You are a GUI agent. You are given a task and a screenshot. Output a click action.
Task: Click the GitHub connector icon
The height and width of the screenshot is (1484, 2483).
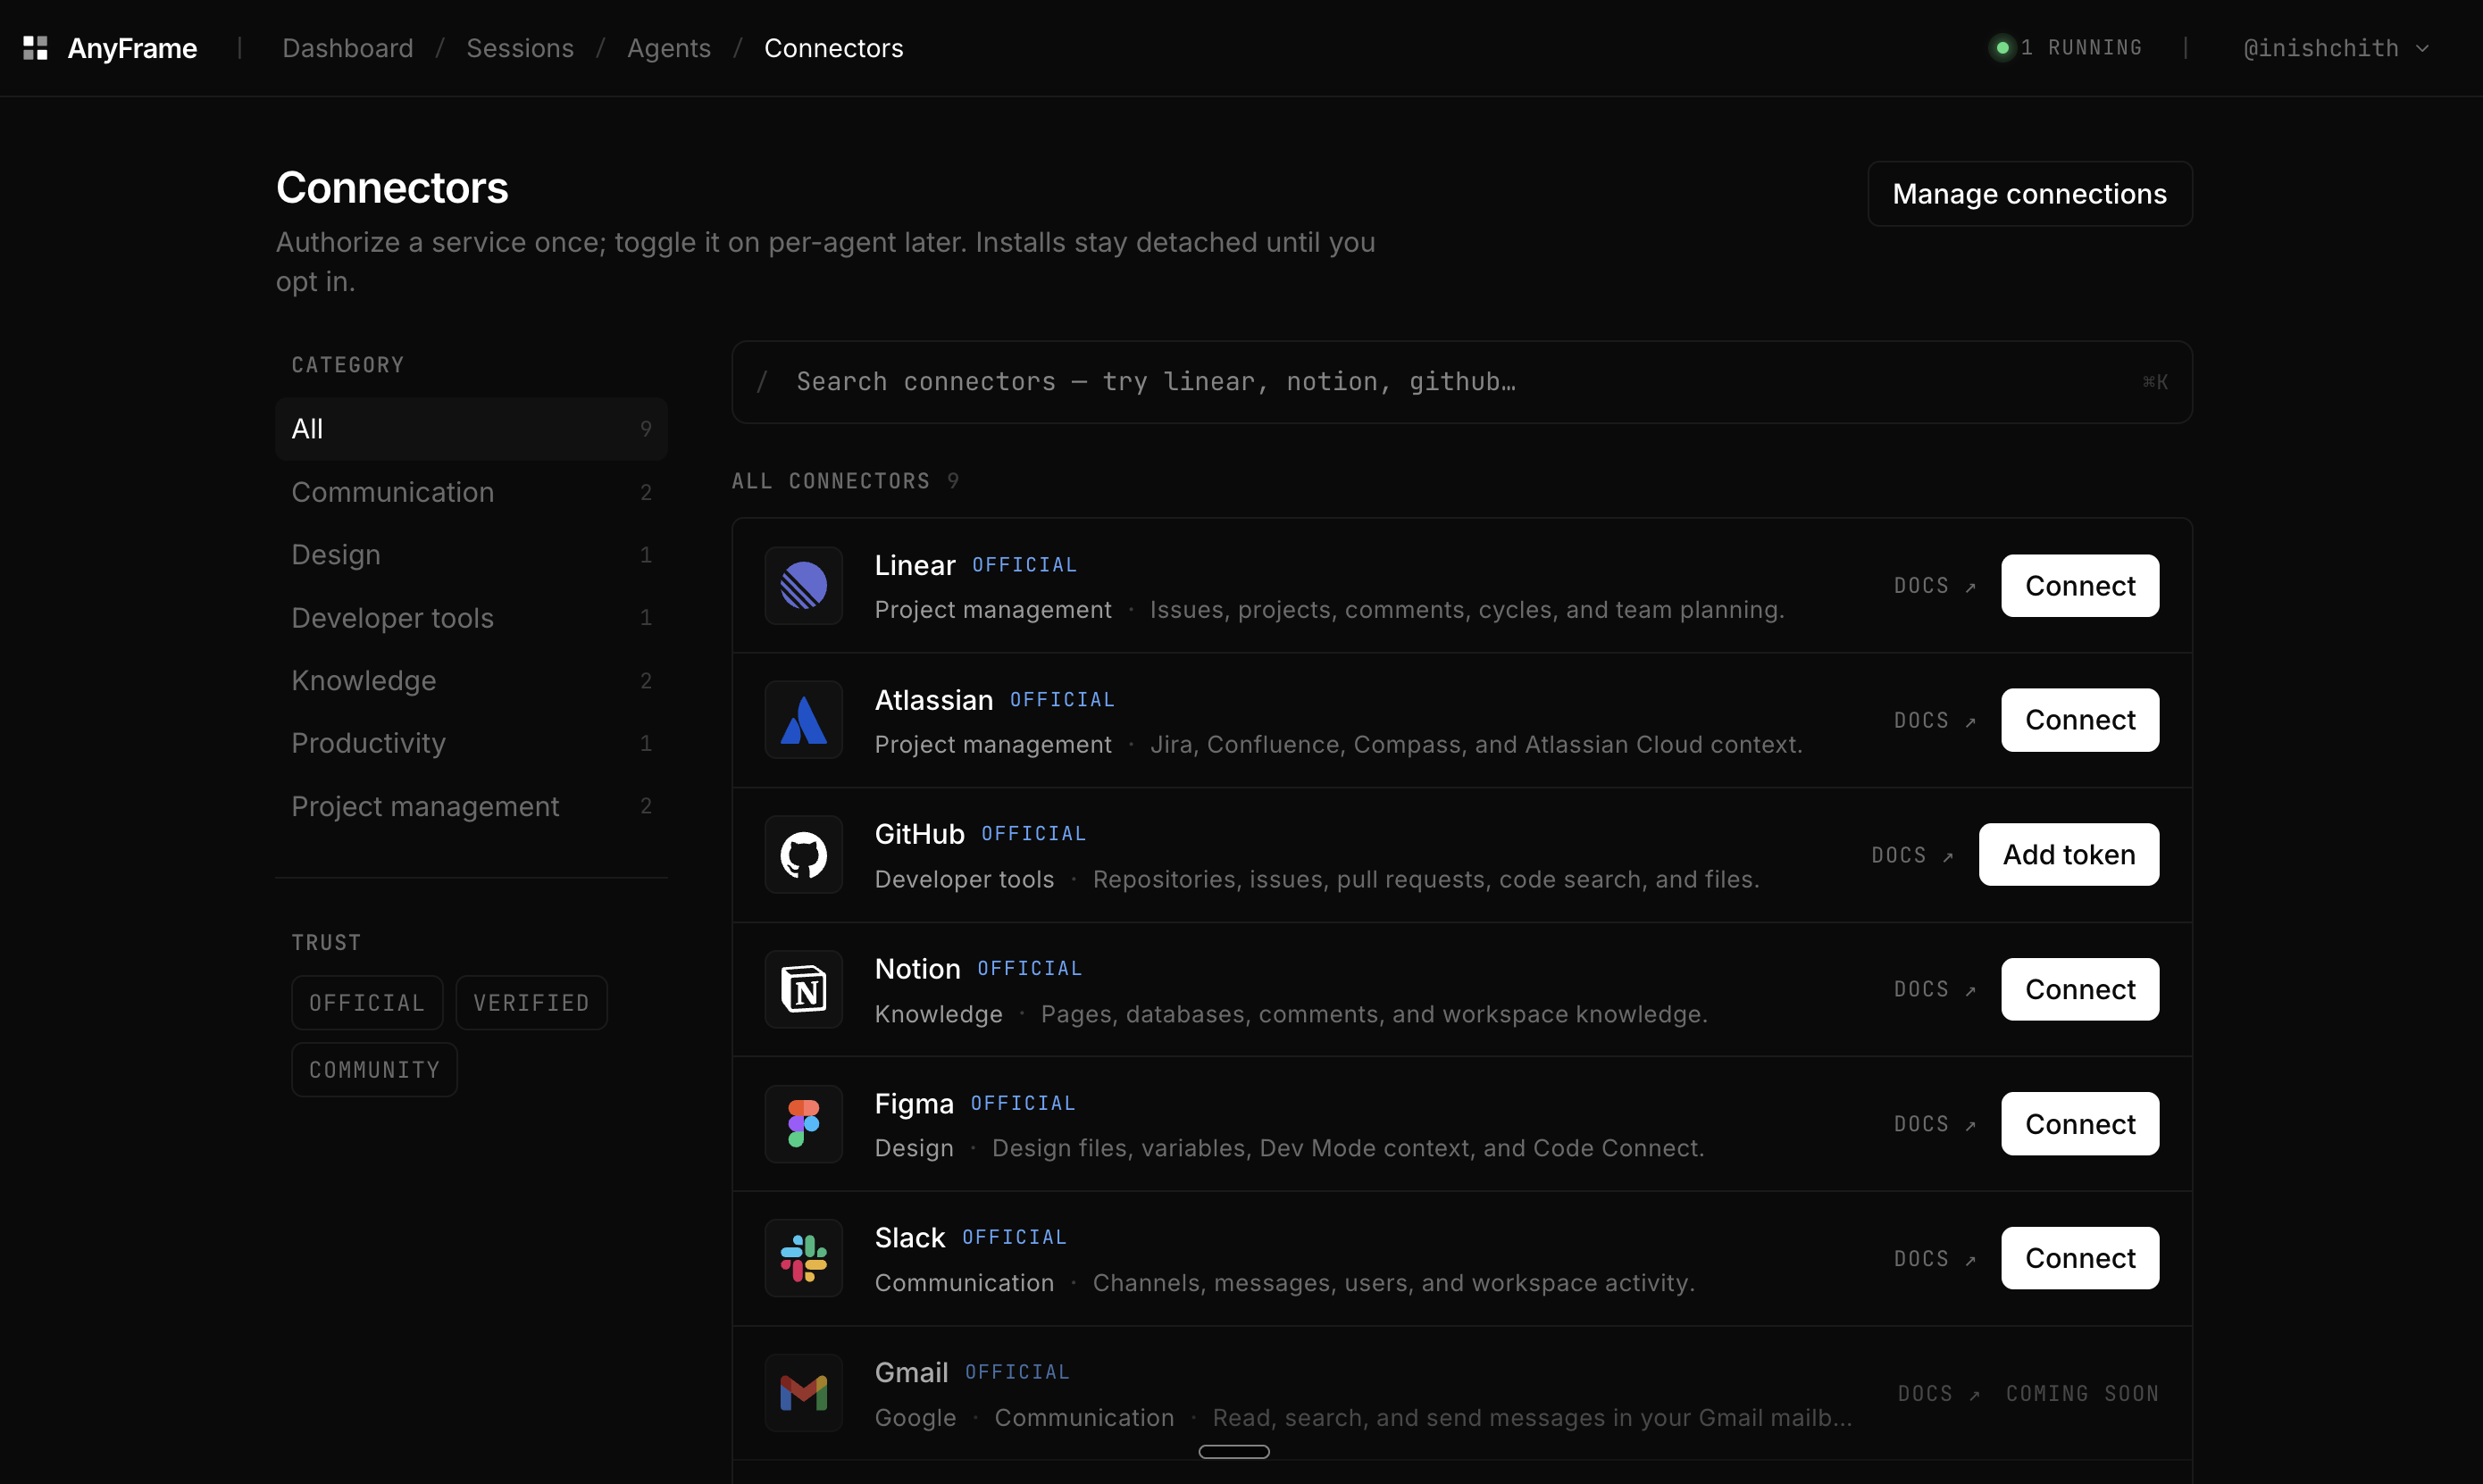point(803,855)
